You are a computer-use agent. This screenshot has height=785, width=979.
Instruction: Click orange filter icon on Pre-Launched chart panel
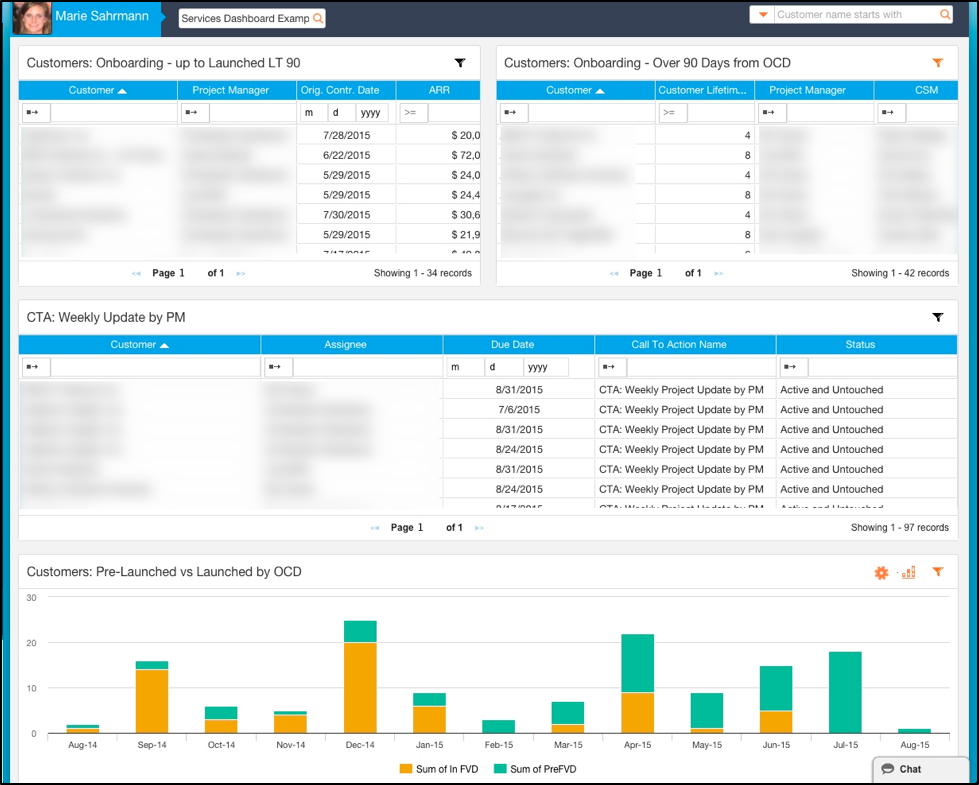(937, 572)
